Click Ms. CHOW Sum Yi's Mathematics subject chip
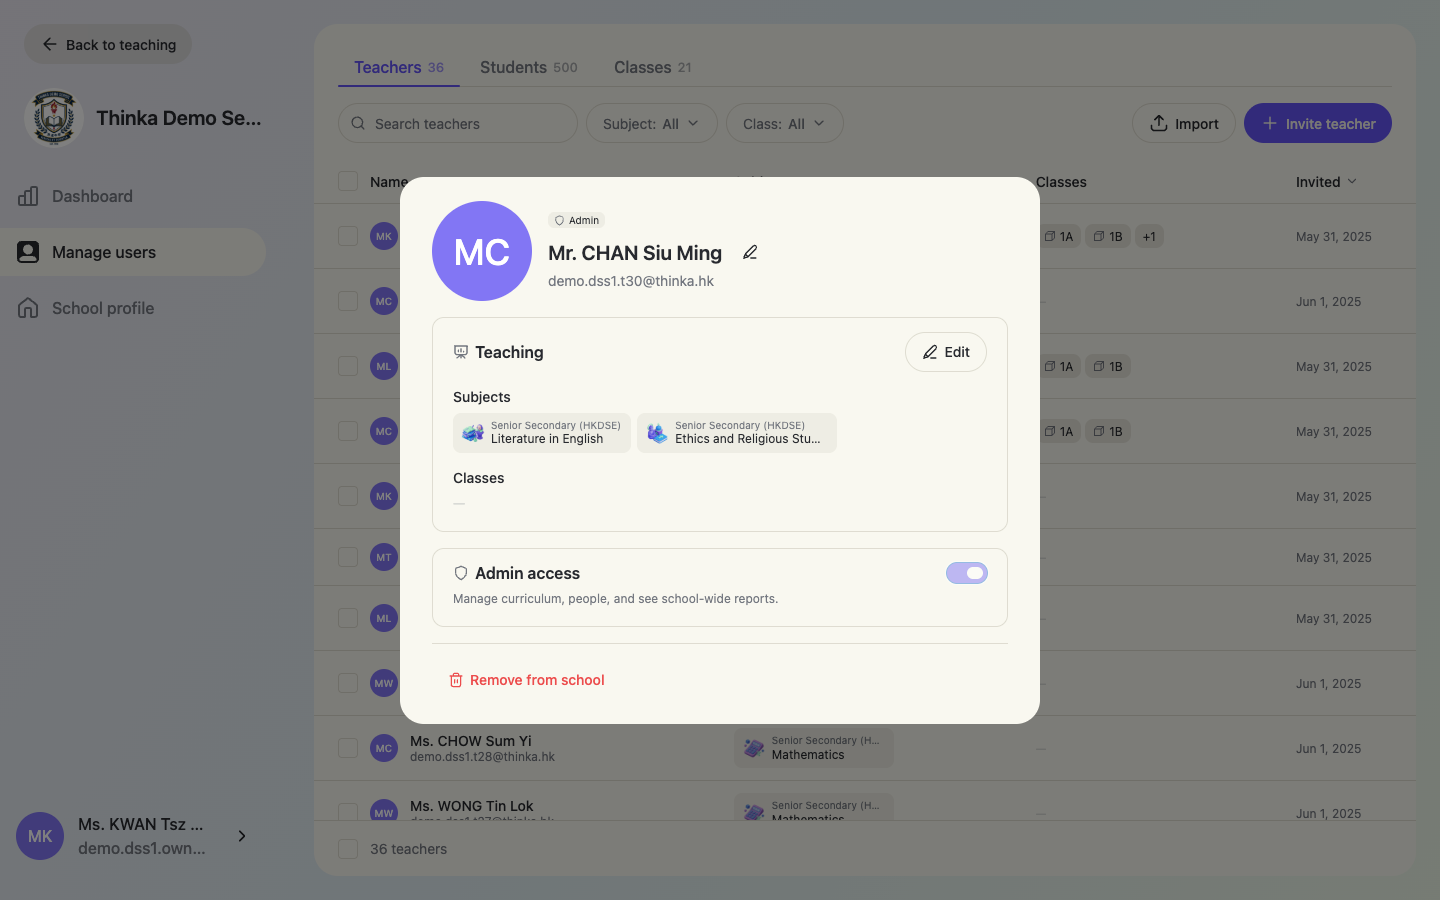Image resolution: width=1440 pixels, height=900 pixels. (x=814, y=748)
